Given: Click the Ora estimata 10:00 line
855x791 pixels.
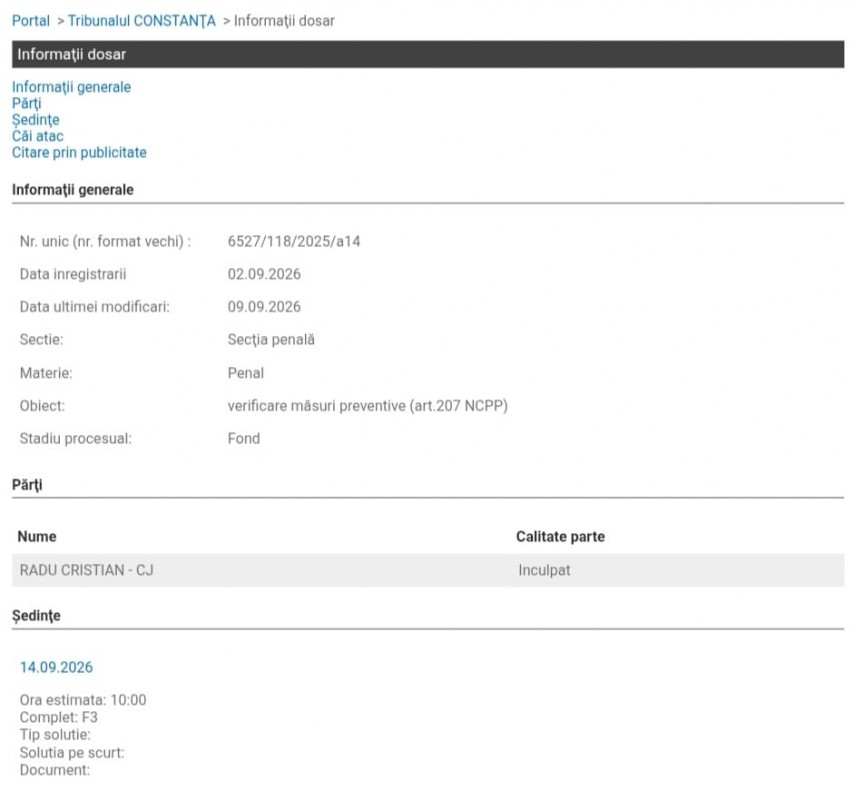Looking at the screenshot, I should click(83, 700).
